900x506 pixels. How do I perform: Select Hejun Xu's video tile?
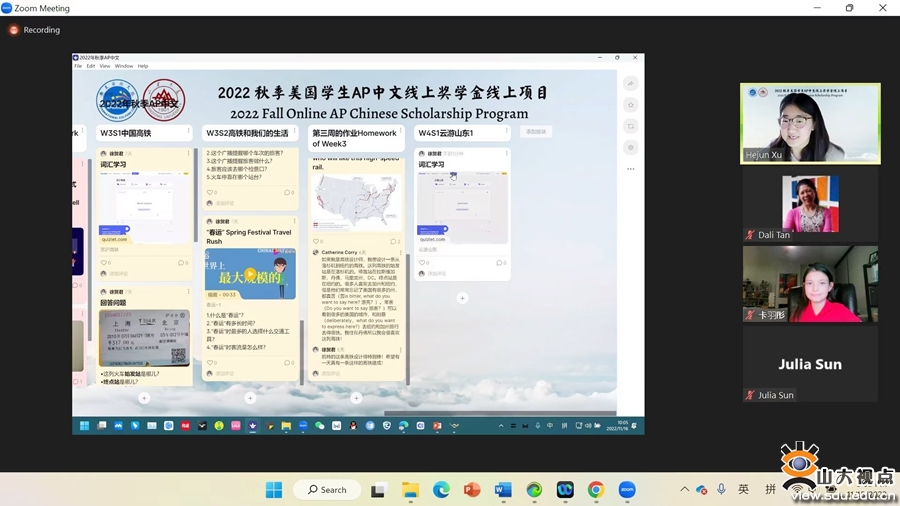click(810, 123)
